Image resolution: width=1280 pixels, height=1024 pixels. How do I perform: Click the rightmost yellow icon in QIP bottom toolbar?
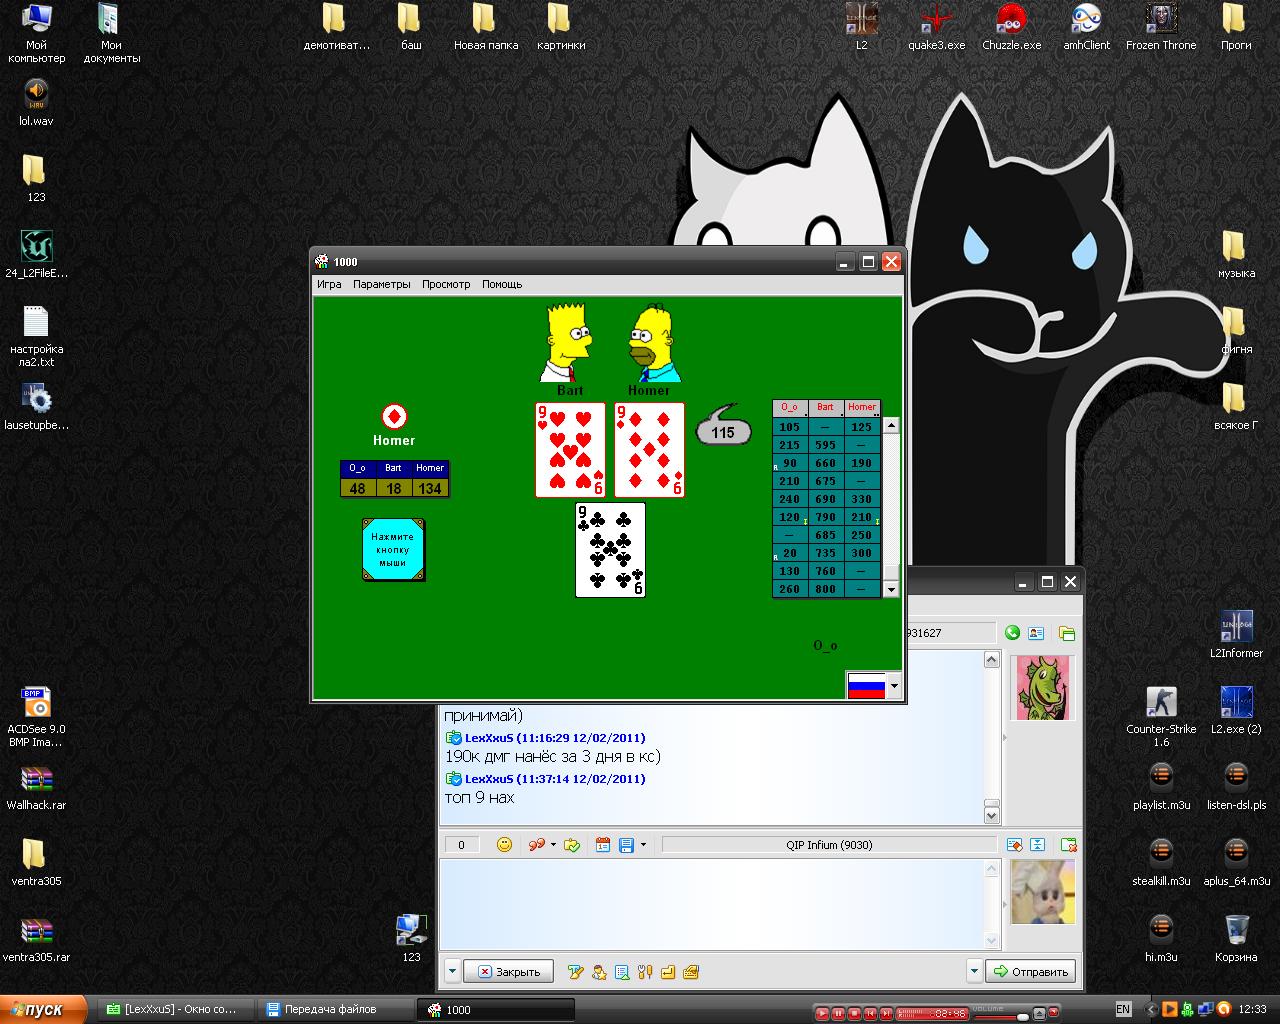point(691,971)
